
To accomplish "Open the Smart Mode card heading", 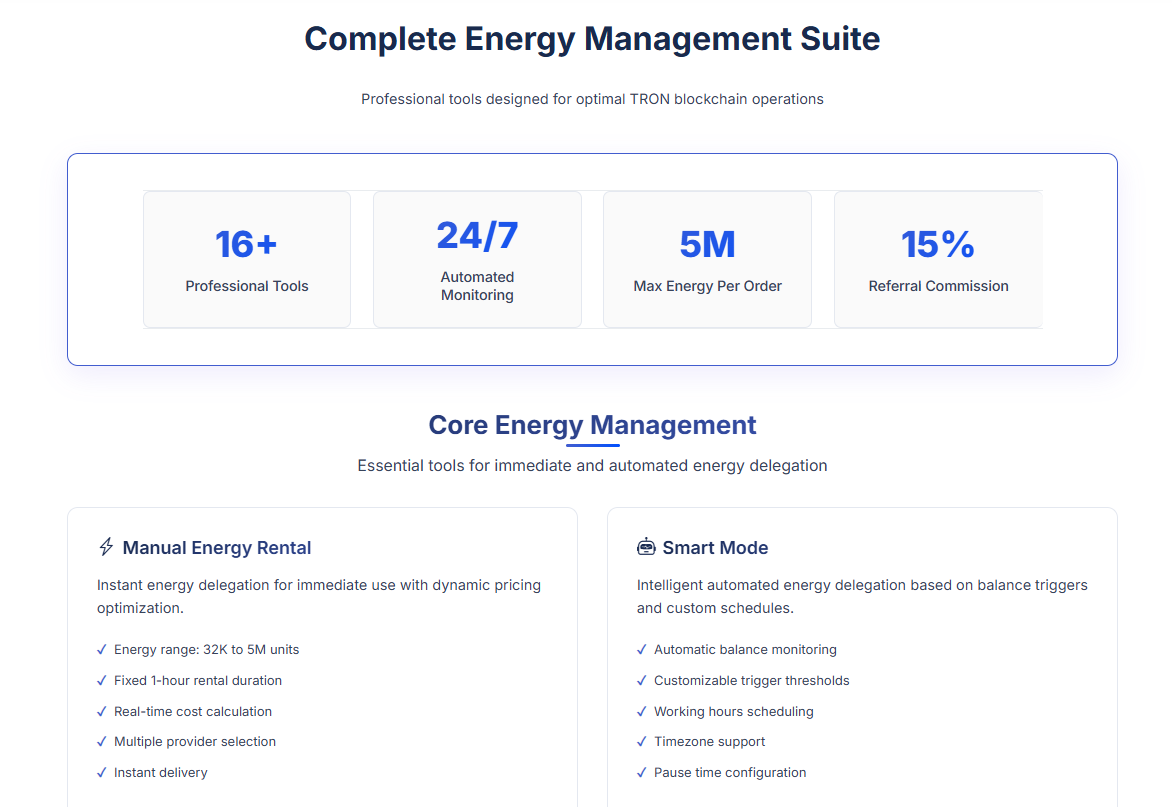I will click(715, 548).
